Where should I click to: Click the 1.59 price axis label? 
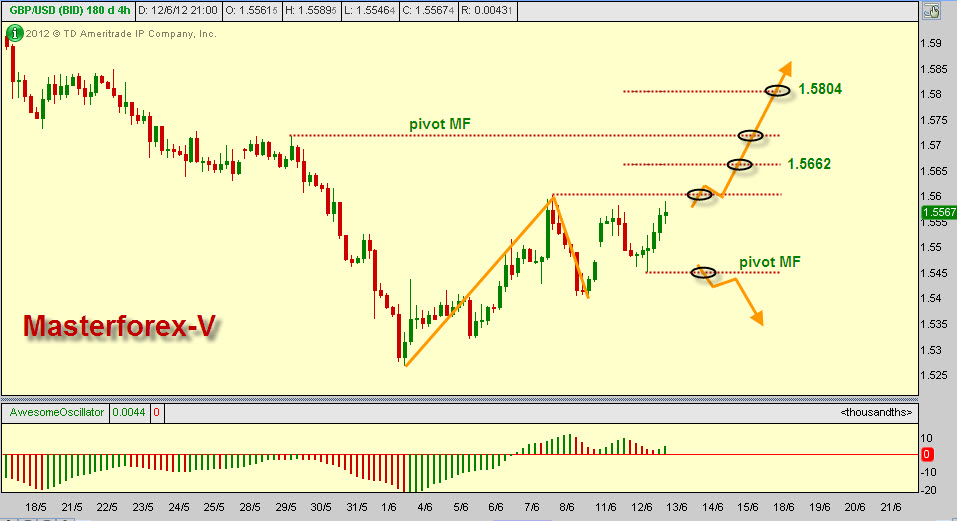930,43
